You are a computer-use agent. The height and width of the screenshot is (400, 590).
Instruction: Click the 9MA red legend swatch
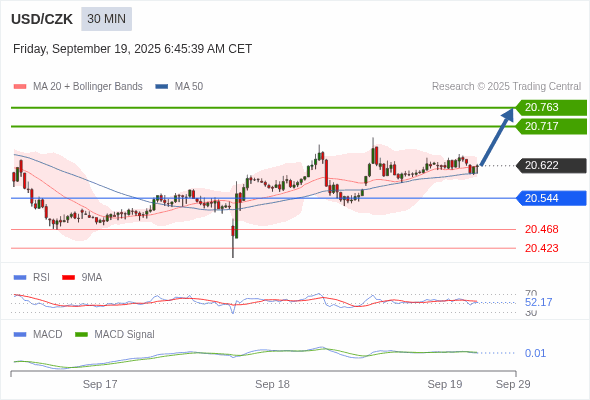point(68,278)
